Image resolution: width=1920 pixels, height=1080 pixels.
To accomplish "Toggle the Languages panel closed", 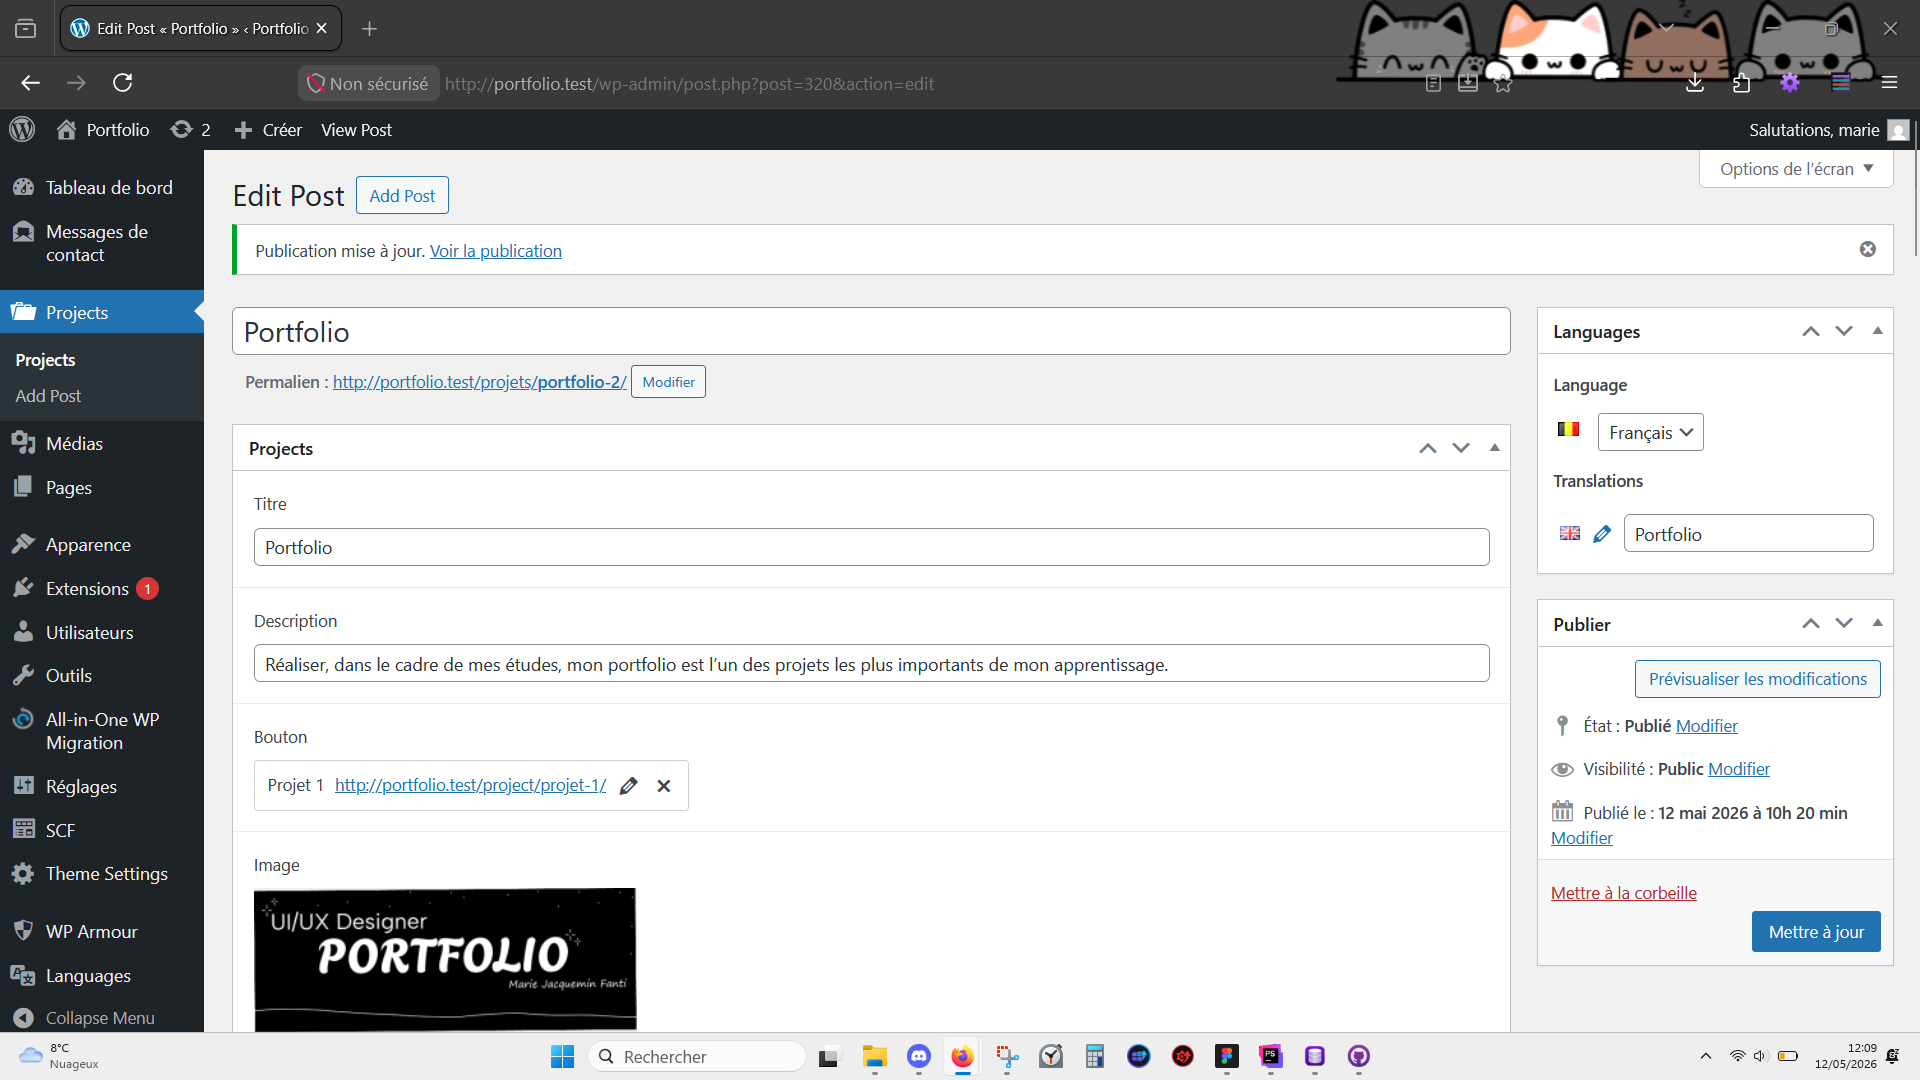I will point(1878,331).
